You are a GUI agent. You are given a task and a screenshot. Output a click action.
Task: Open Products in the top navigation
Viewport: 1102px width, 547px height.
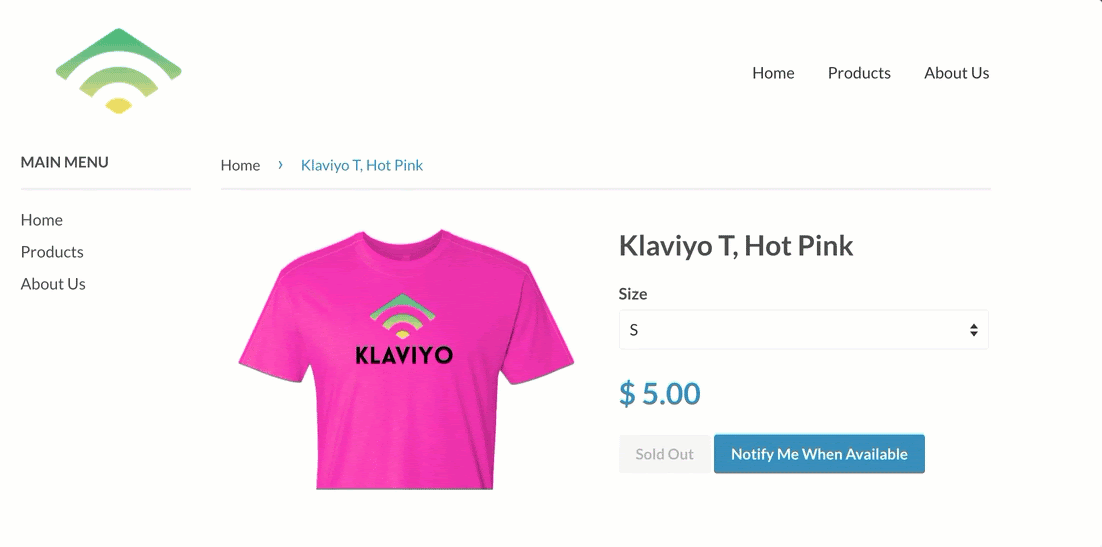(859, 73)
